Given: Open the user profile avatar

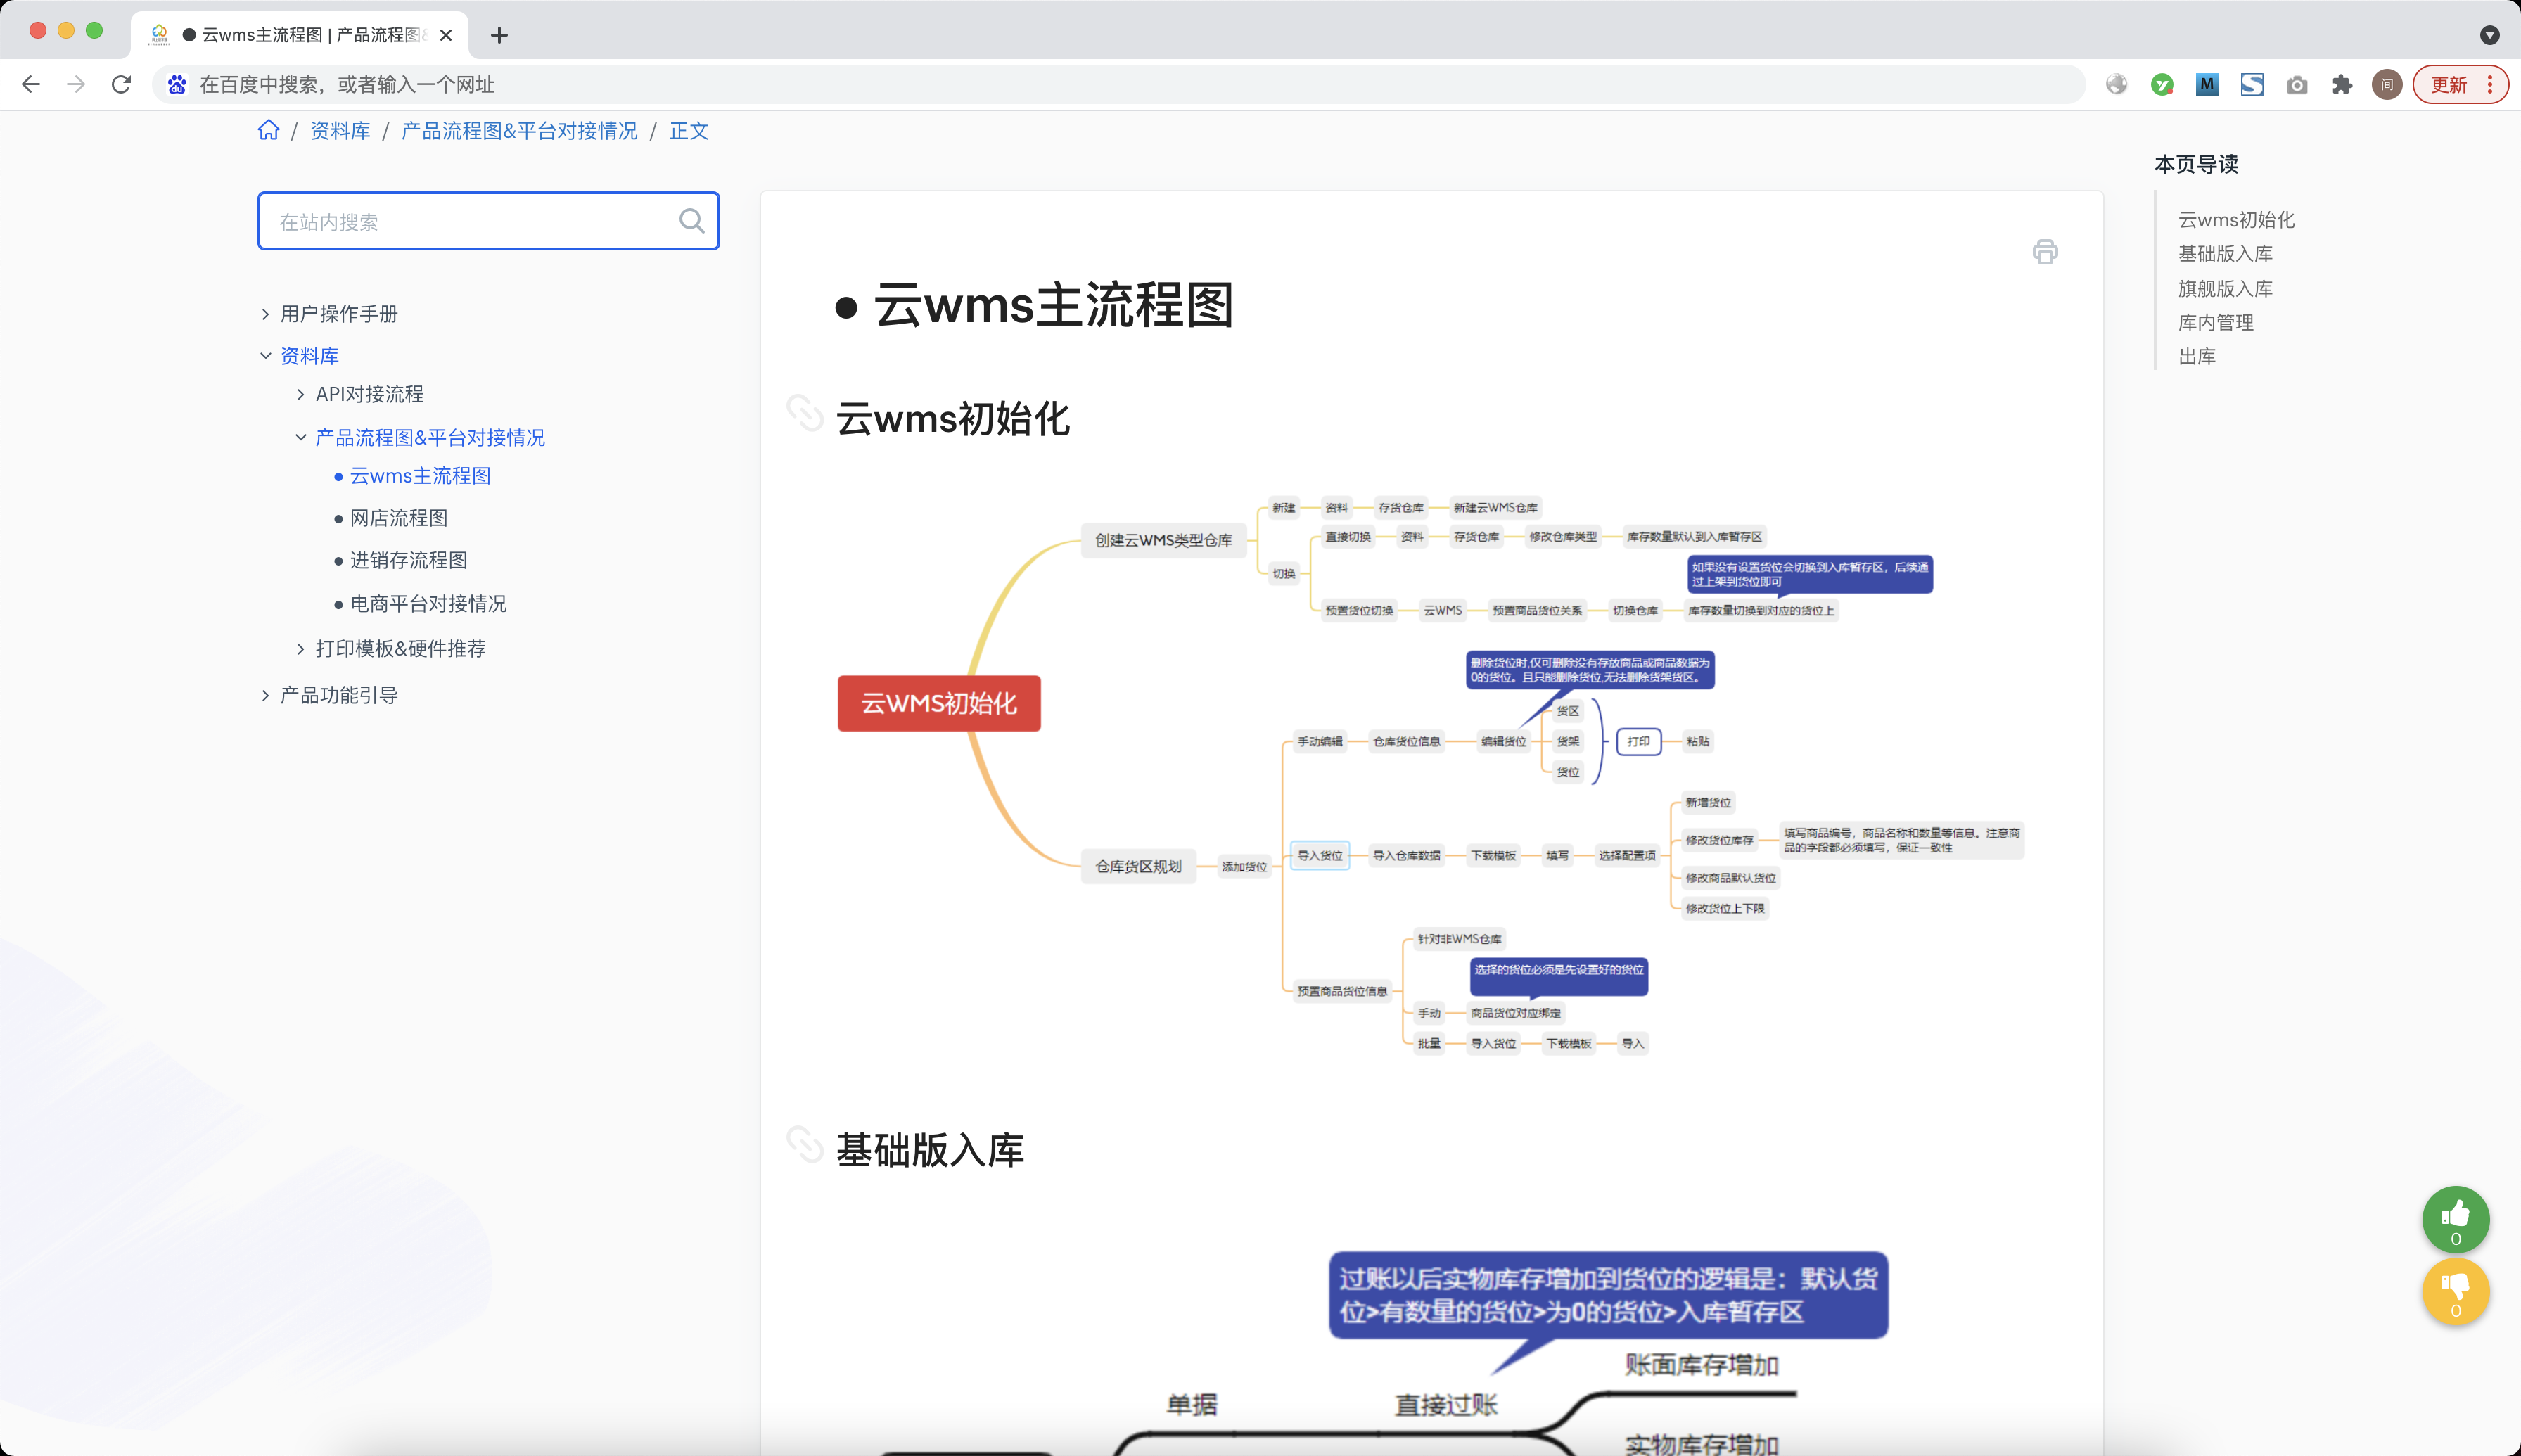Looking at the screenshot, I should pyautogui.click(x=2387, y=85).
